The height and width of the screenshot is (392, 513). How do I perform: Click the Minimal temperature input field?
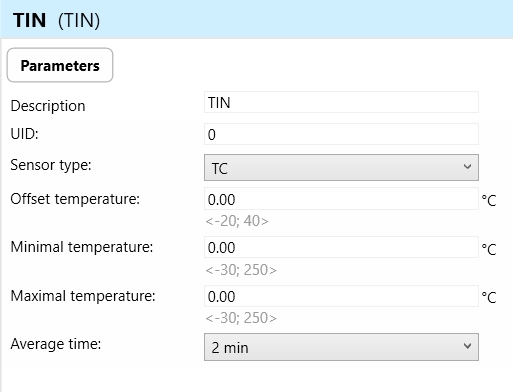click(x=341, y=247)
